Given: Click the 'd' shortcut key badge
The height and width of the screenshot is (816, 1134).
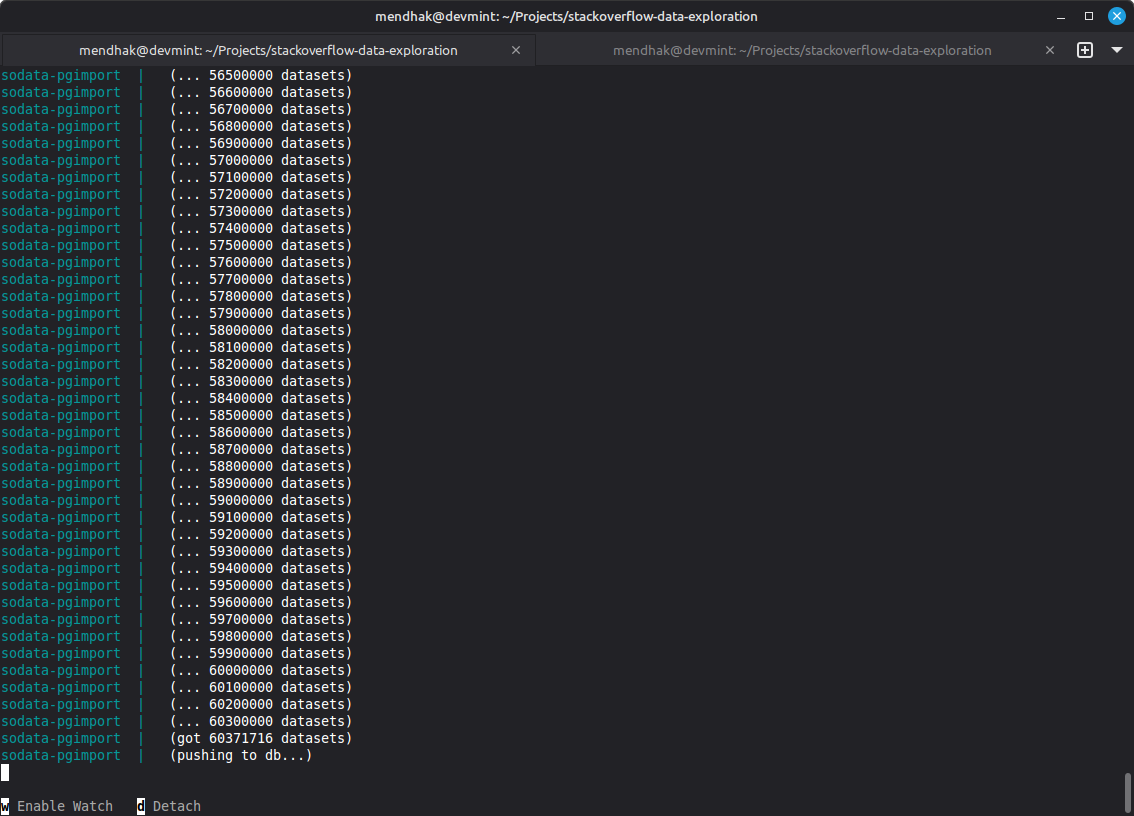Looking at the screenshot, I should tap(141, 806).
